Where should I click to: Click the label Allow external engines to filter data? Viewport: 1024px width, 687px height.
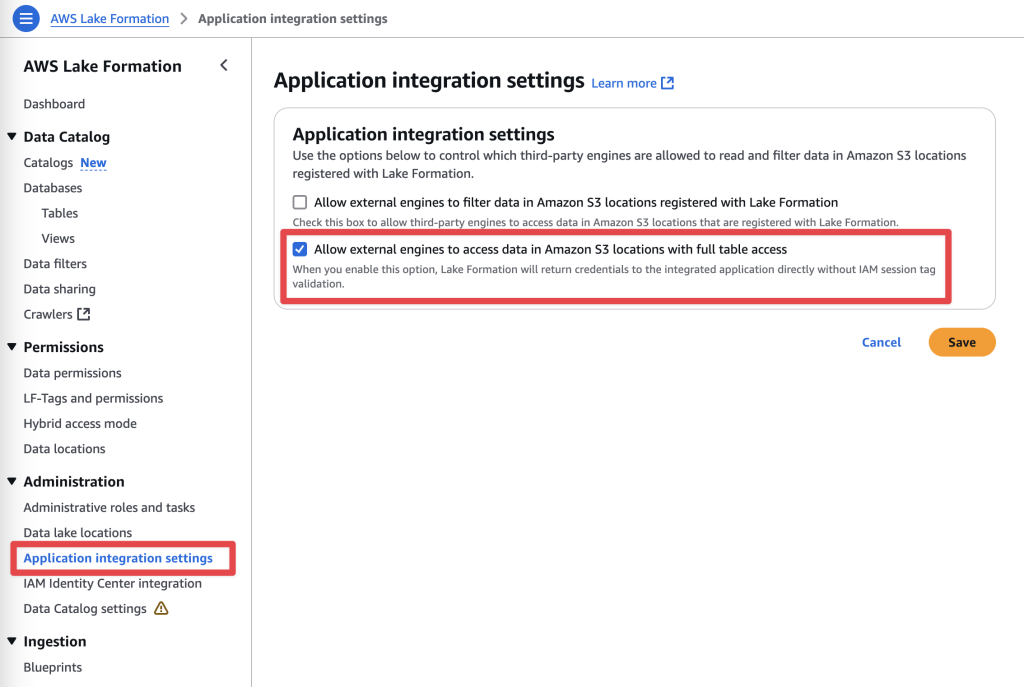[x=576, y=202]
